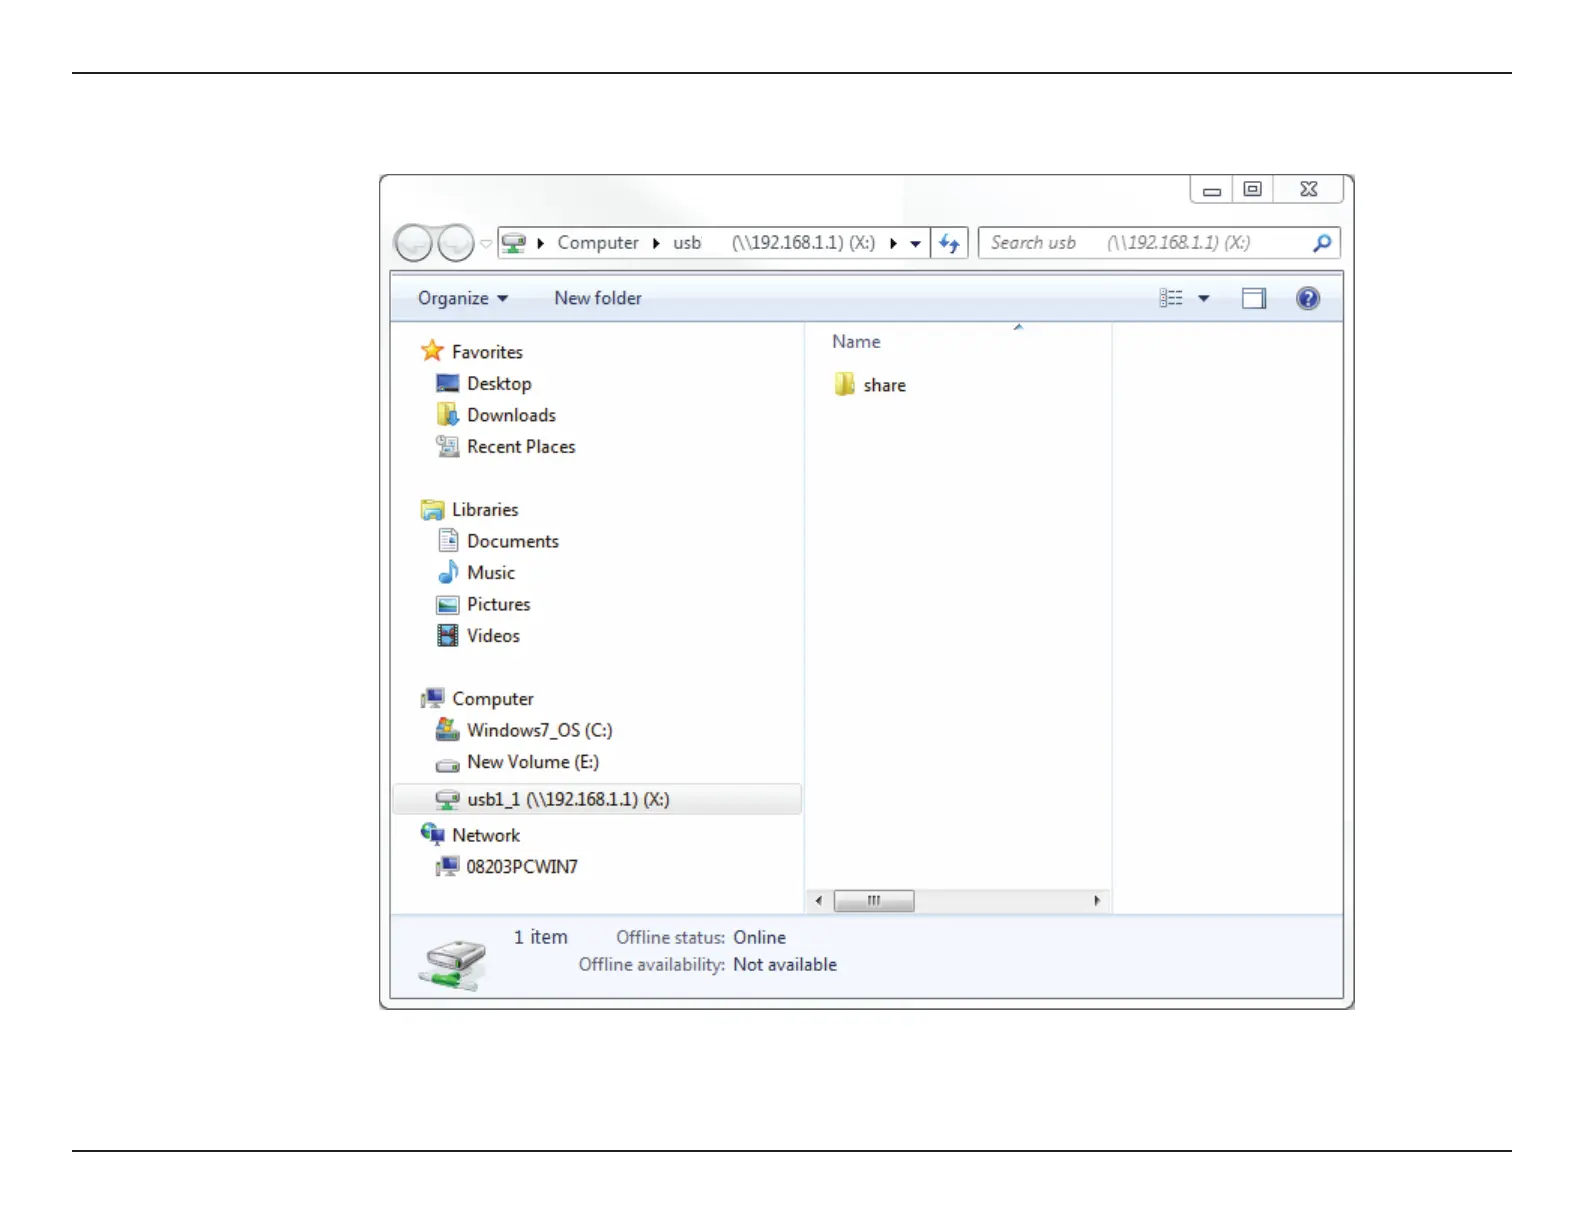This screenshot has height=1224, width=1584.
Task: Open Recent Places in the sidebar
Action: [x=521, y=447]
